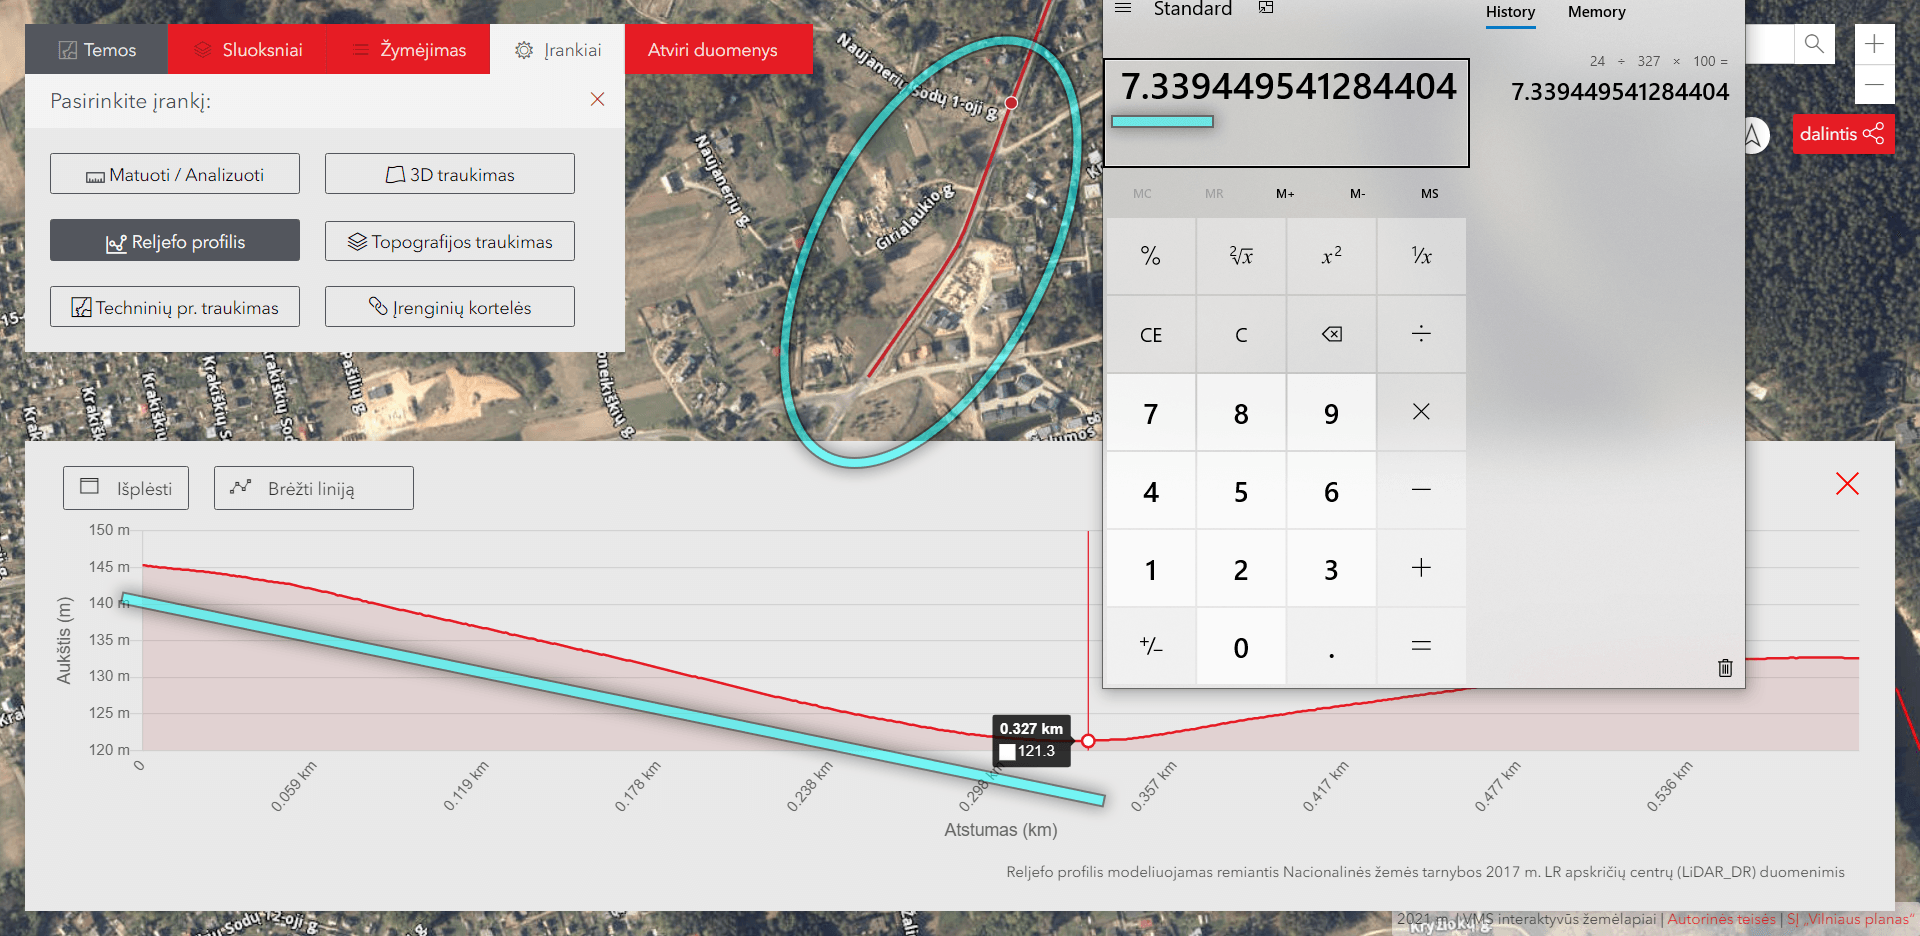The image size is (1920, 936).
Task: Switch to calculator Memory tab
Action: 1596,12
